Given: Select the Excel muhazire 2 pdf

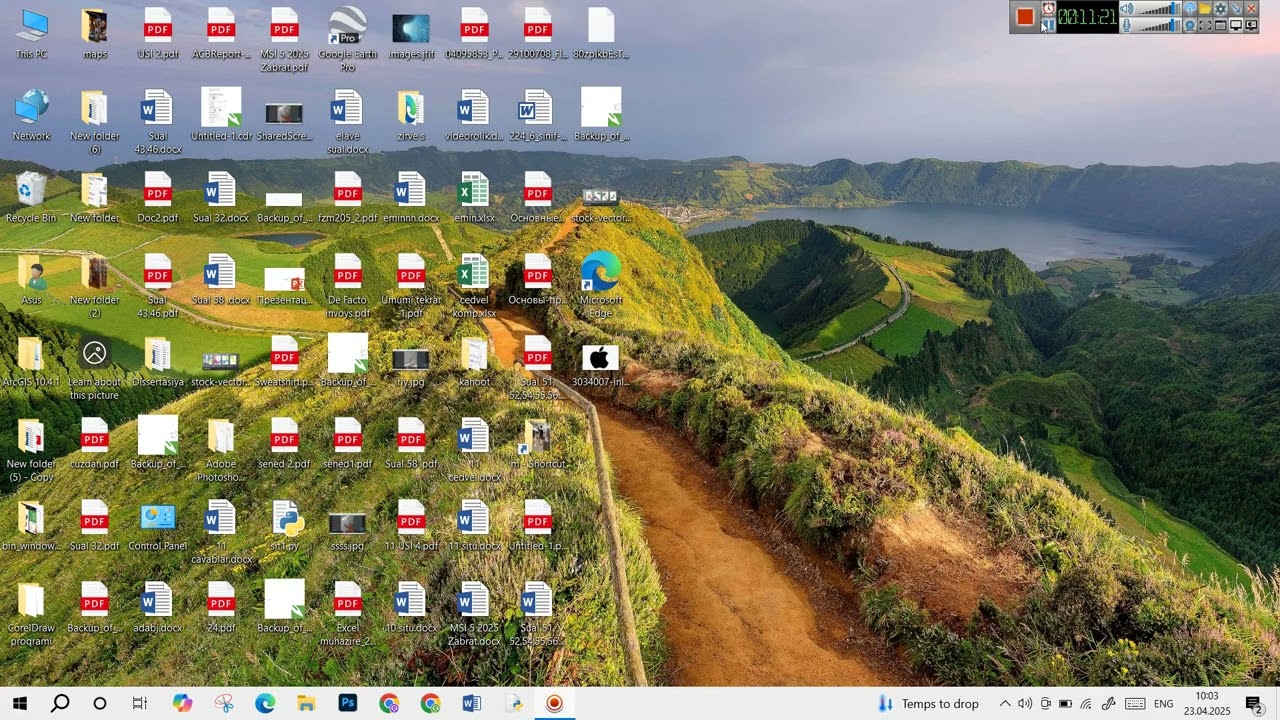Looking at the screenshot, I should 348,614.
